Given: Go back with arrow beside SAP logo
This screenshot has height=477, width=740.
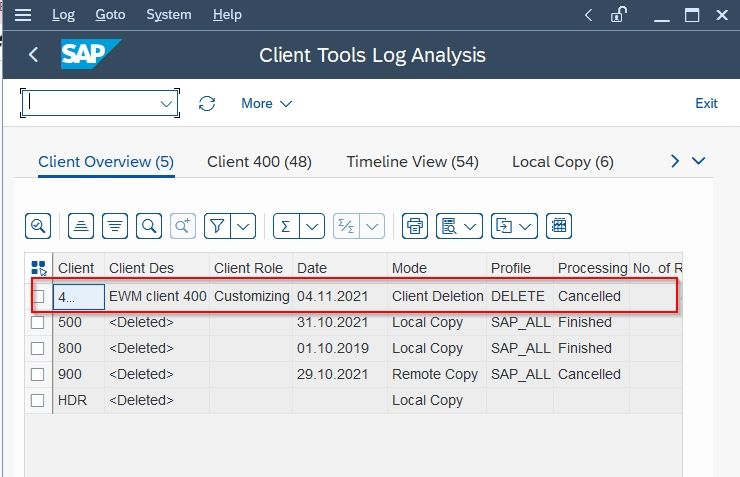Looking at the screenshot, I should [34, 55].
